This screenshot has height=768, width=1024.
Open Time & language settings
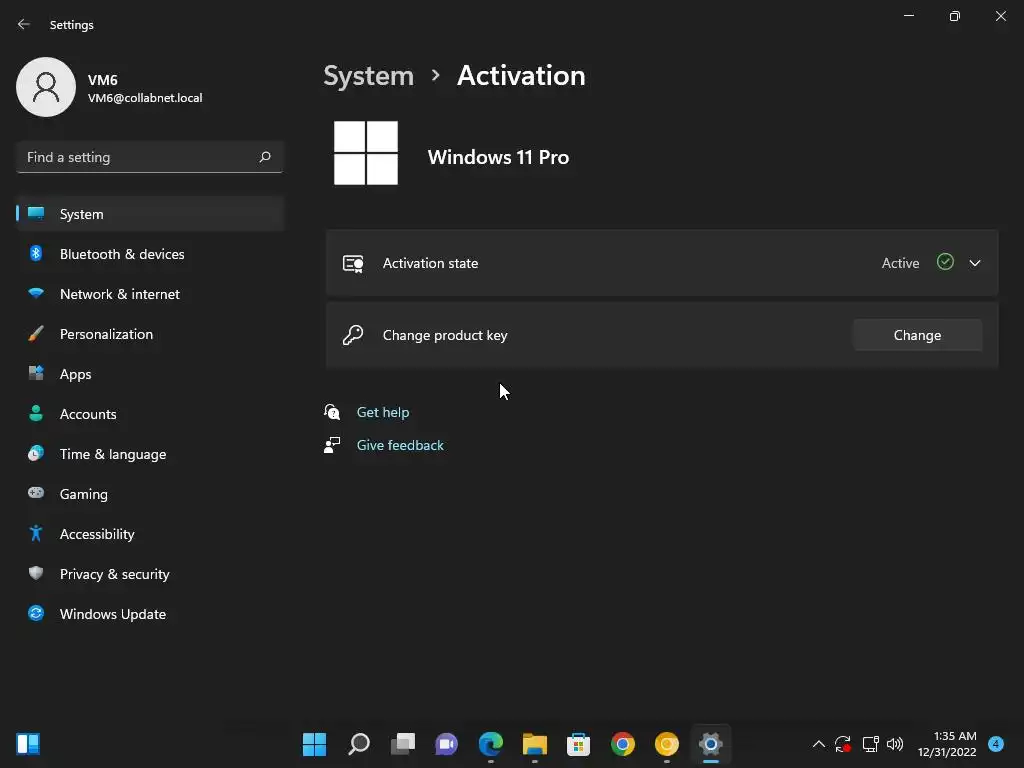150,454
